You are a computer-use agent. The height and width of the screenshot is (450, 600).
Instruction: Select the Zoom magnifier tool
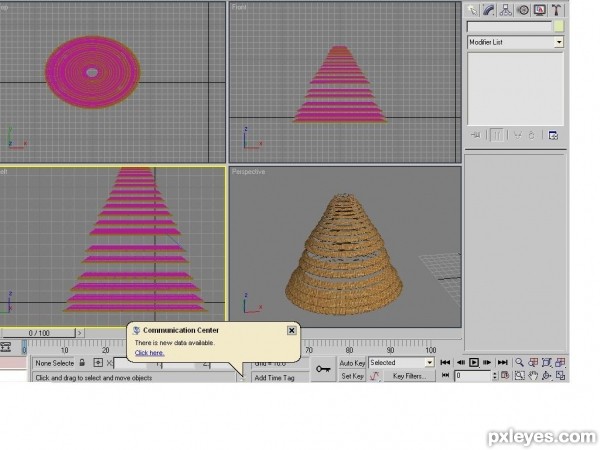pyautogui.click(x=519, y=362)
